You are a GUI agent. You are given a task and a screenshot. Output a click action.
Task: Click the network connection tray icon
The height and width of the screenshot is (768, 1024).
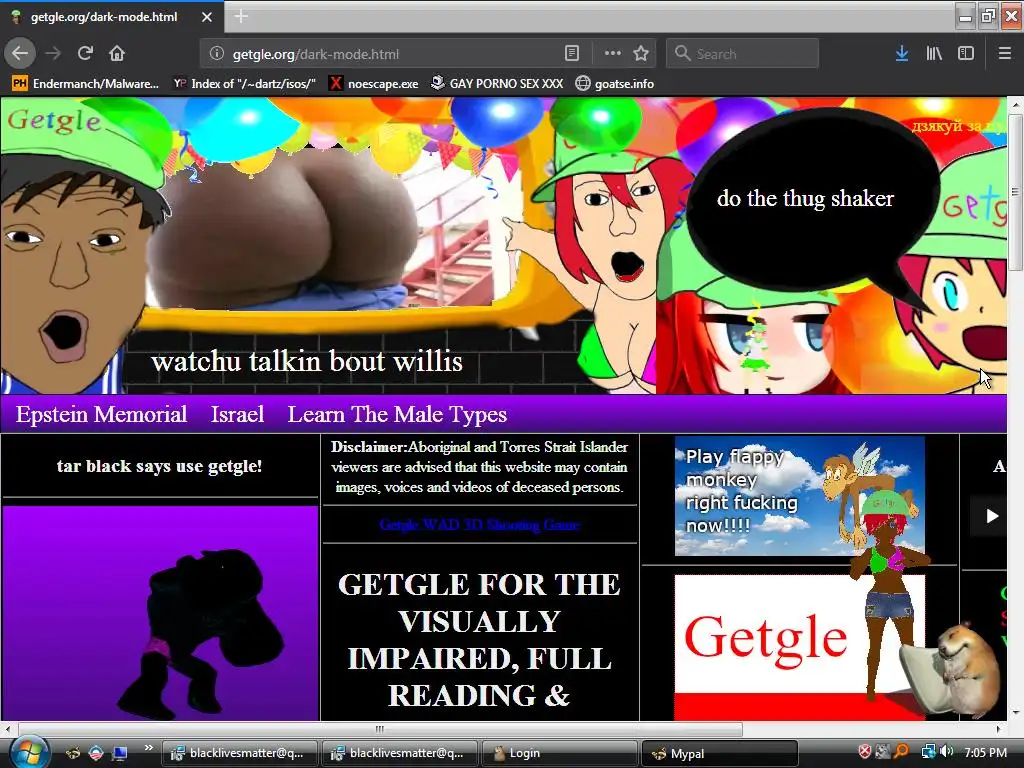pos(928,752)
